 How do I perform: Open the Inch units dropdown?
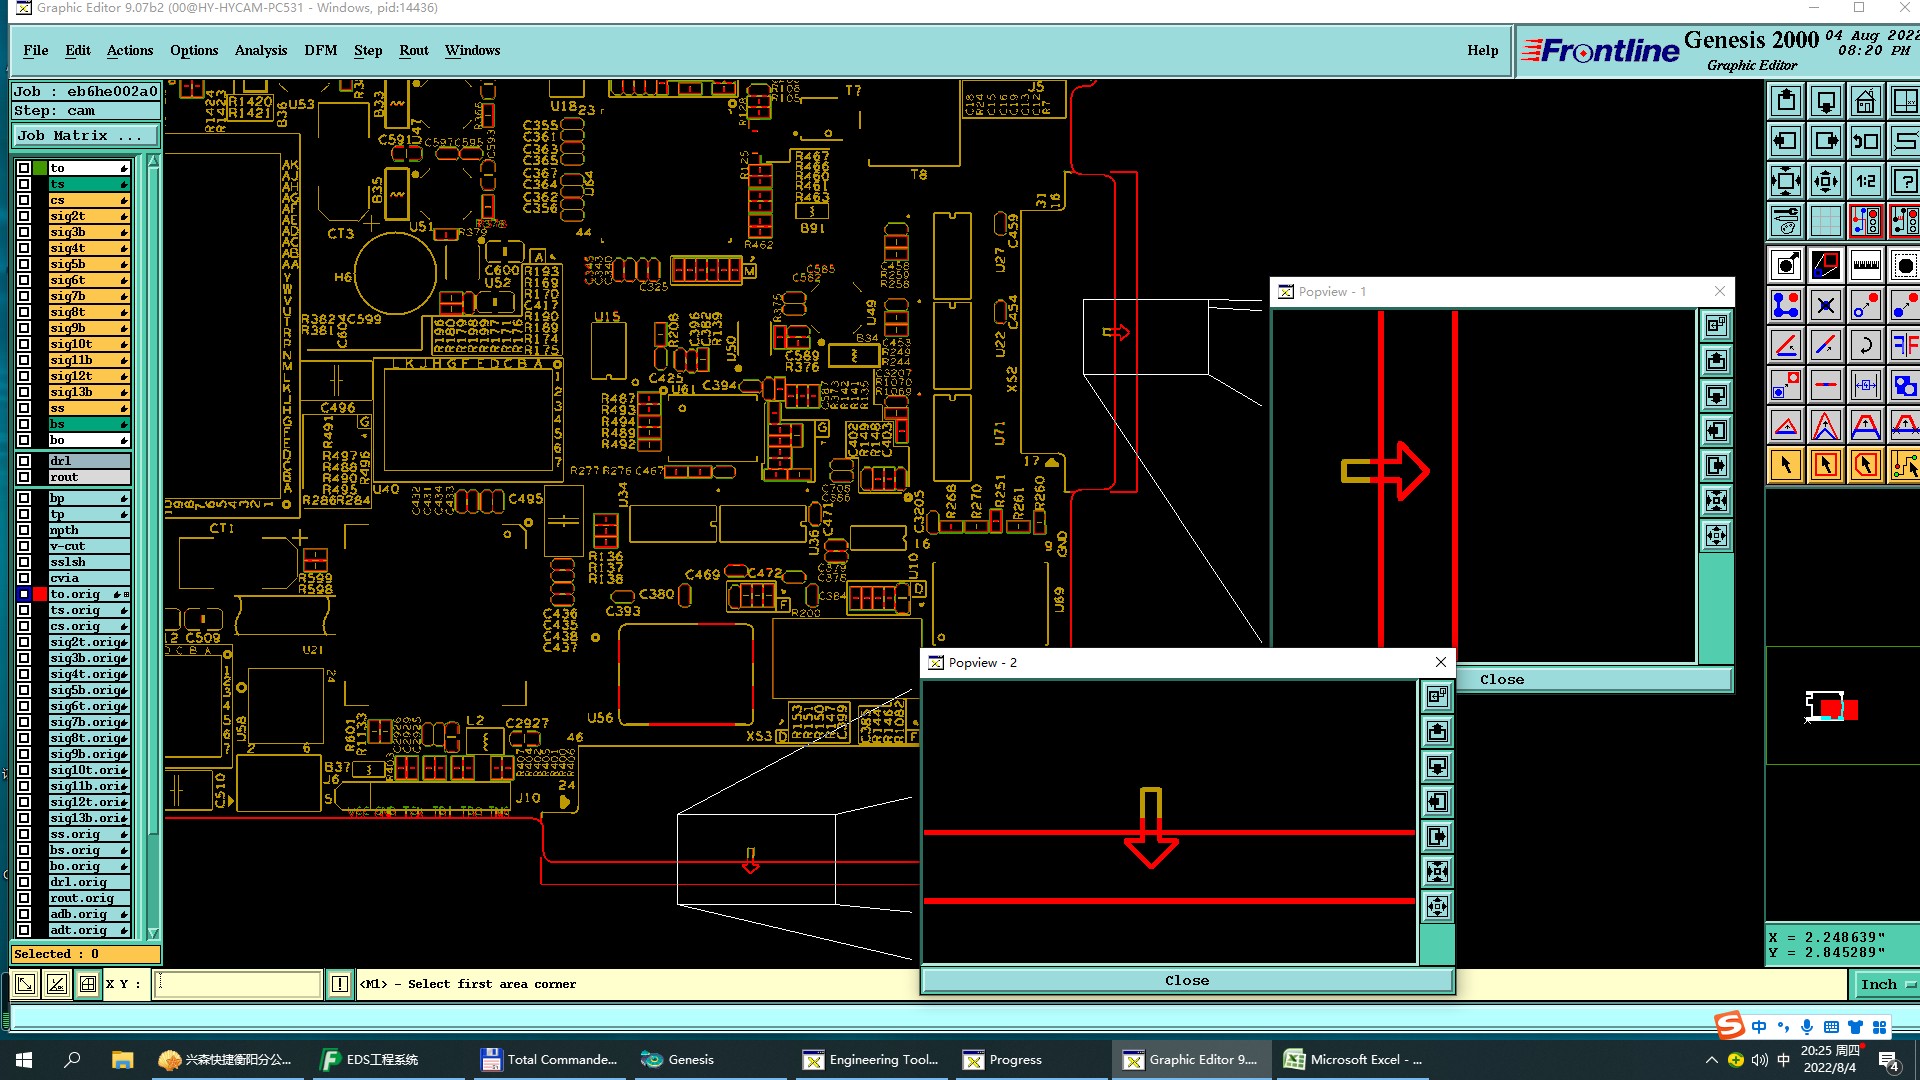[1886, 985]
